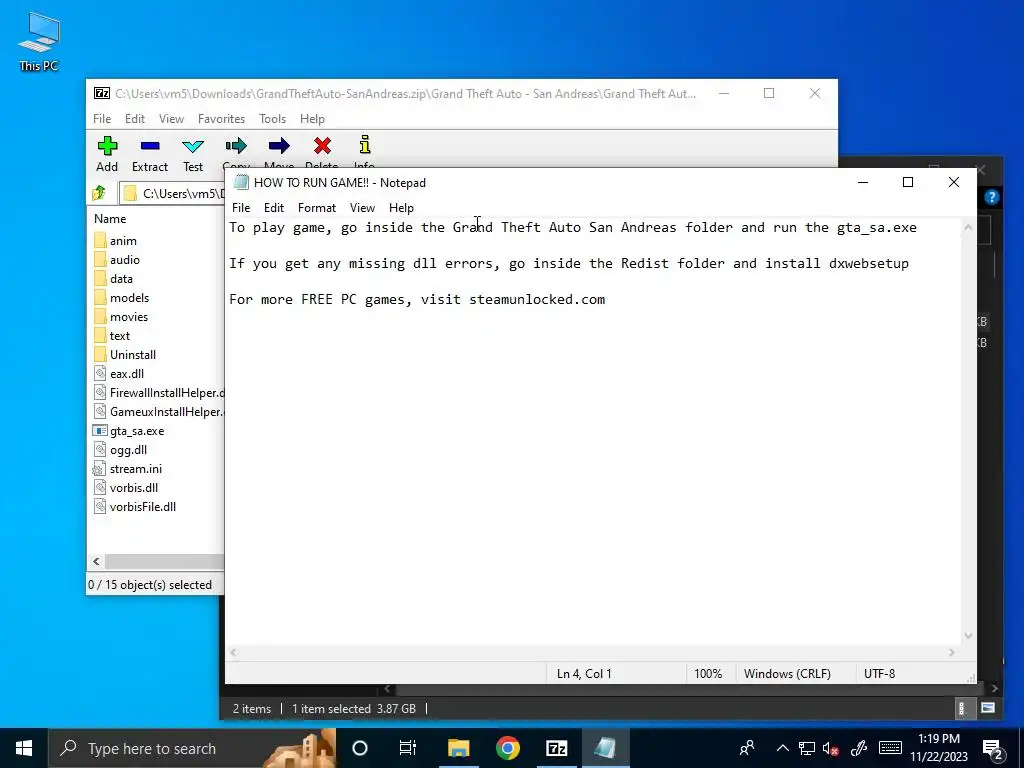Click the blue help icon in Explorer window
This screenshot has height=768, width=1024.
[991, 197]
